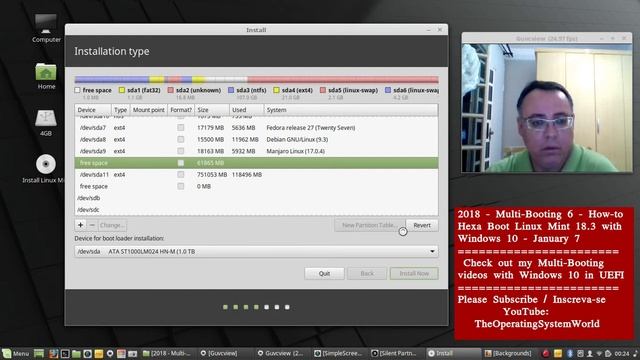Toggle format checkbox on selected free space row
The image size is (640, 360).
[x=180, y=163]
